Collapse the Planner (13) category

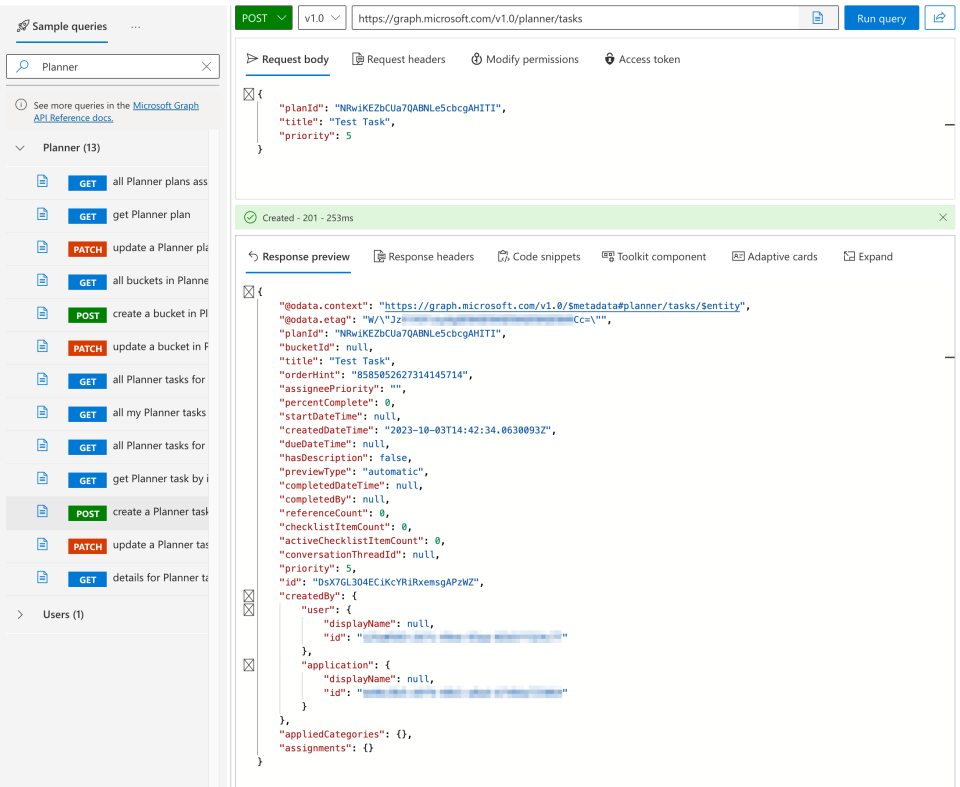[20, 146]
